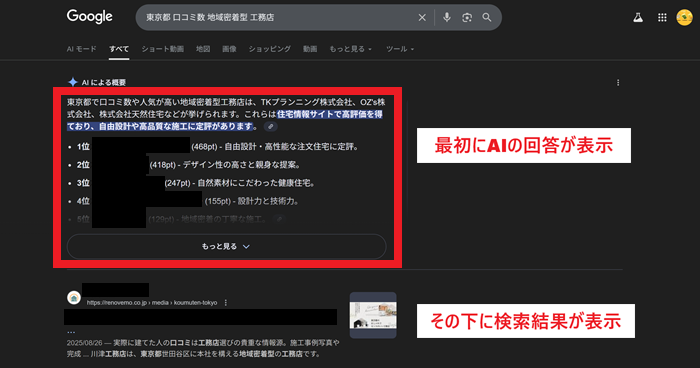700x368 pixels.
Task: Open the ショッピング tab
Action: [x=270, y=49]
